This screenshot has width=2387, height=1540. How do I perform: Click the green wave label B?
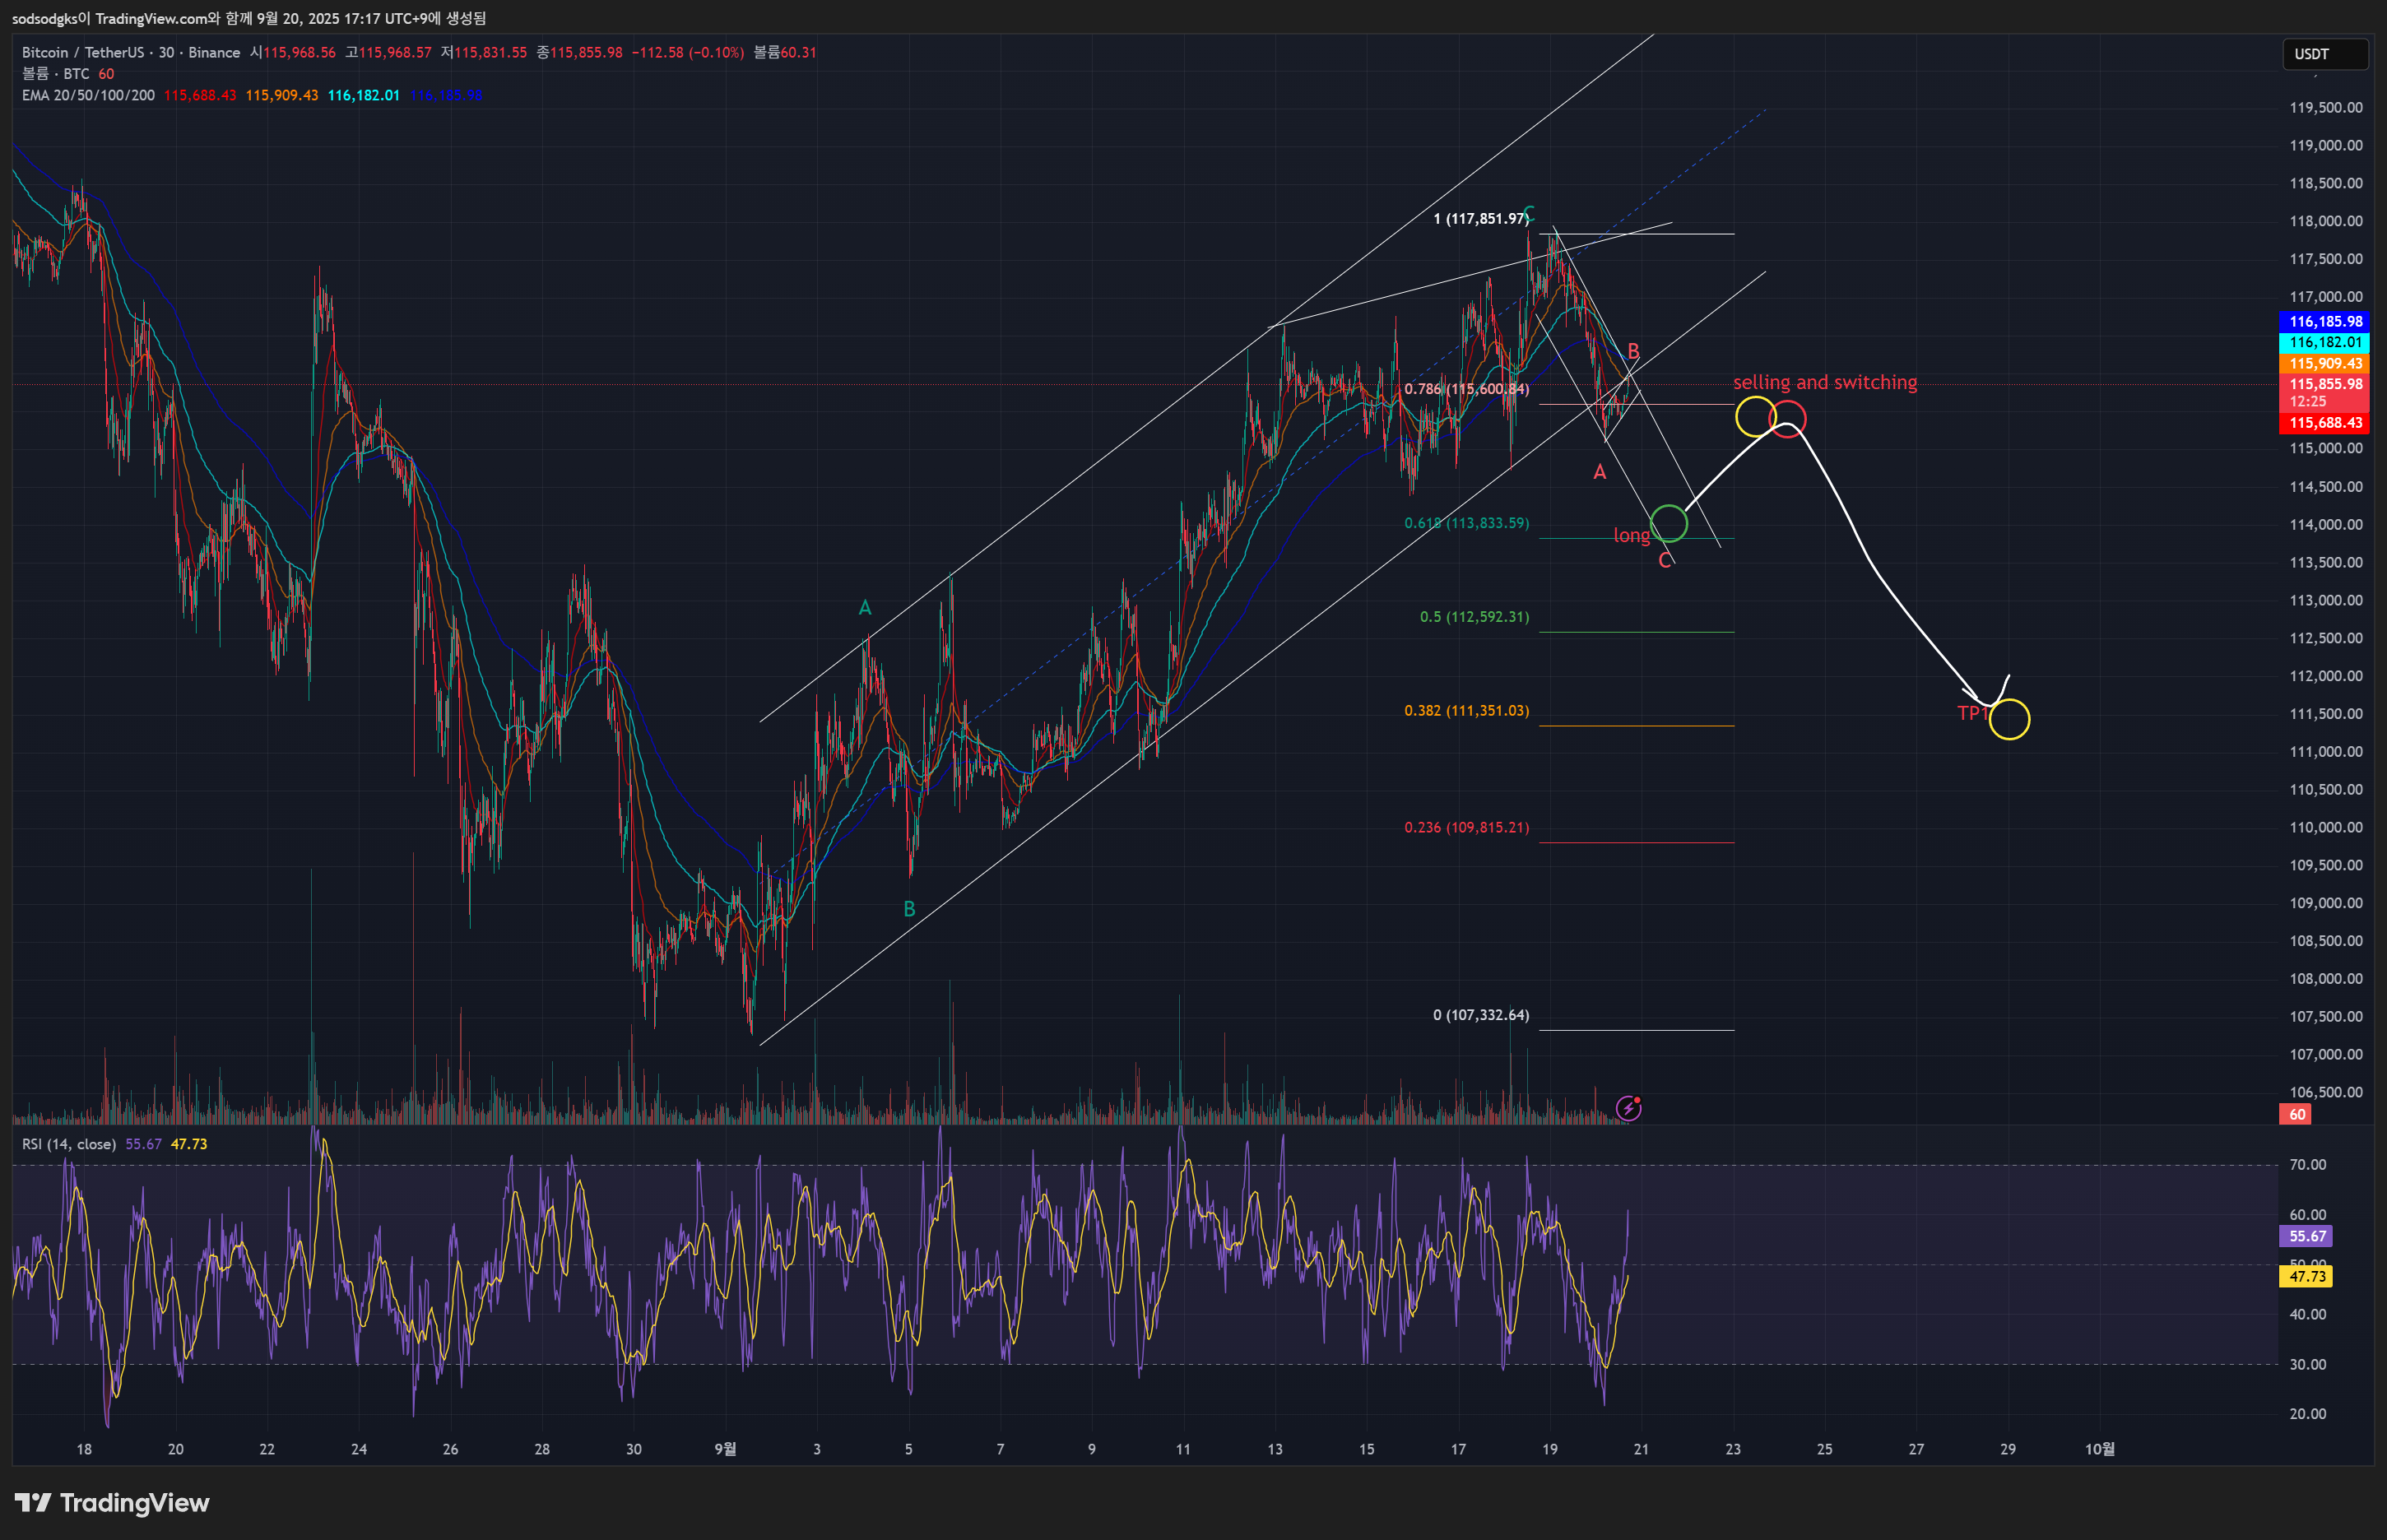pyautogui.click(x=909, y=909)
